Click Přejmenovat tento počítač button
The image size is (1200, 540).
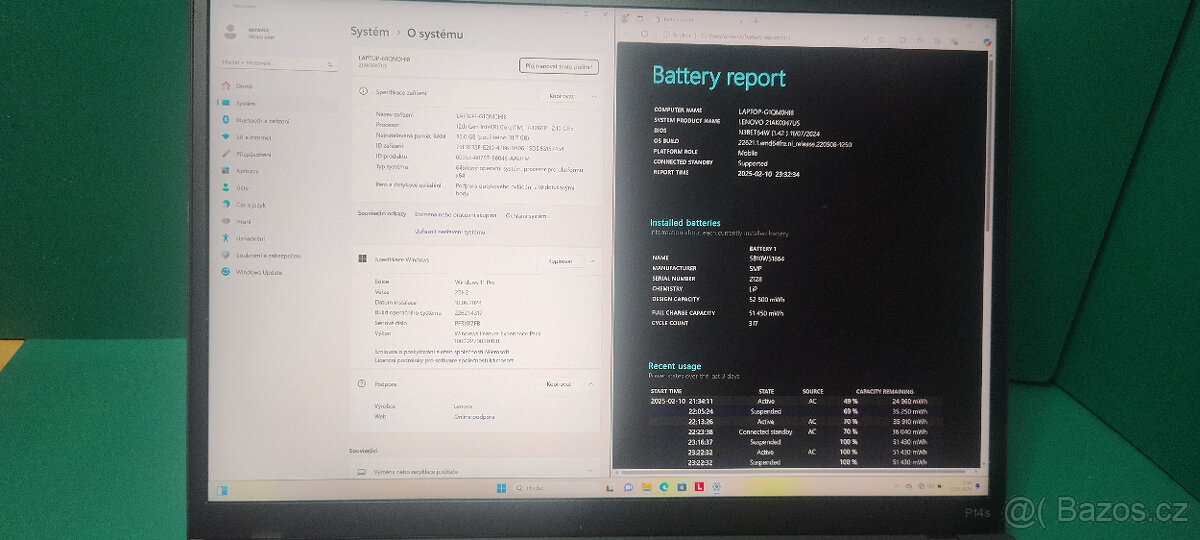click(x=559, y=66)
